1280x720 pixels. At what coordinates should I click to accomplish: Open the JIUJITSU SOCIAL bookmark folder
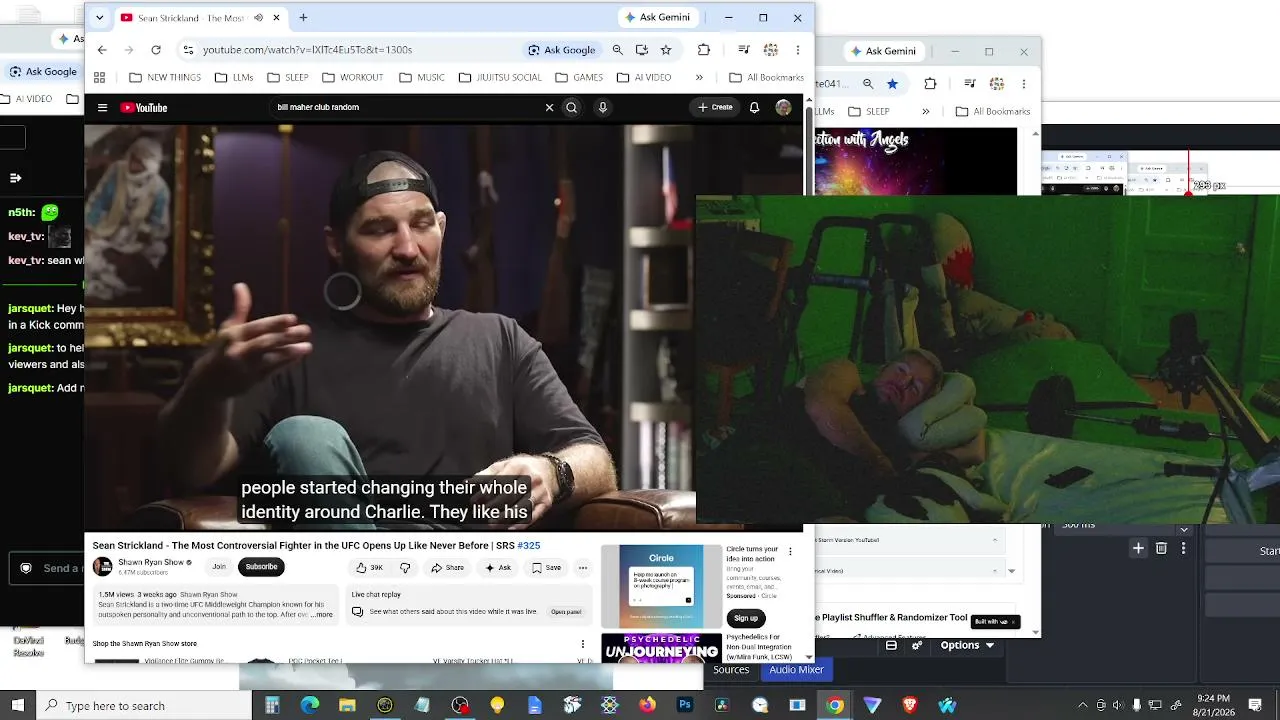[500, 78]
